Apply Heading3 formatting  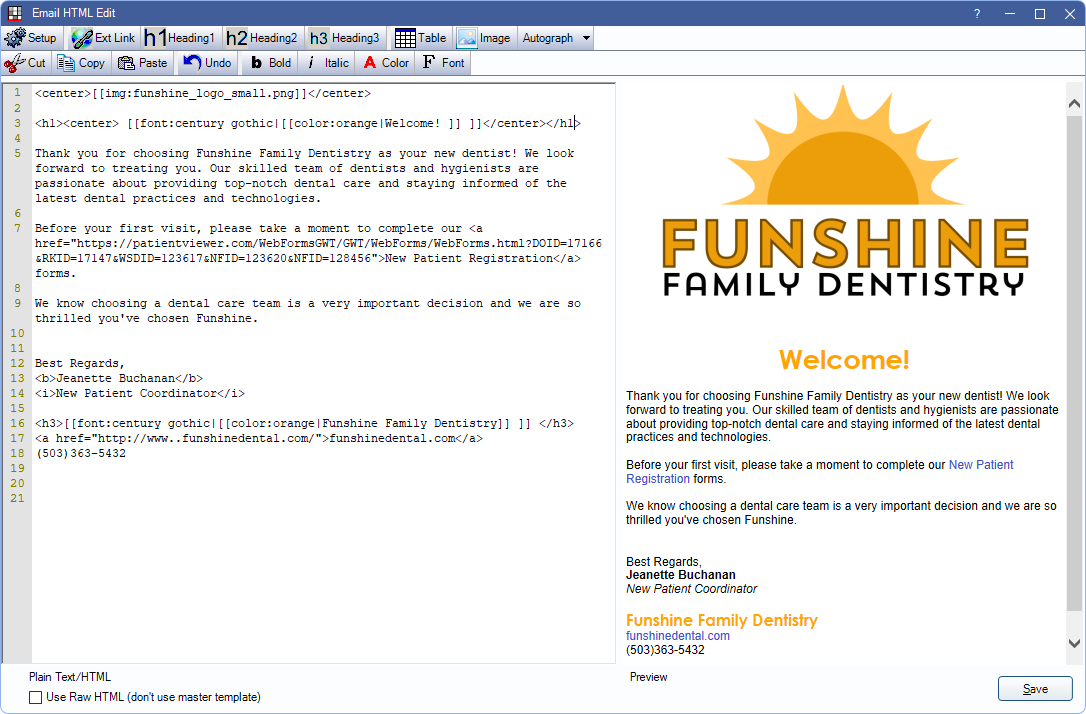[344, 38]
